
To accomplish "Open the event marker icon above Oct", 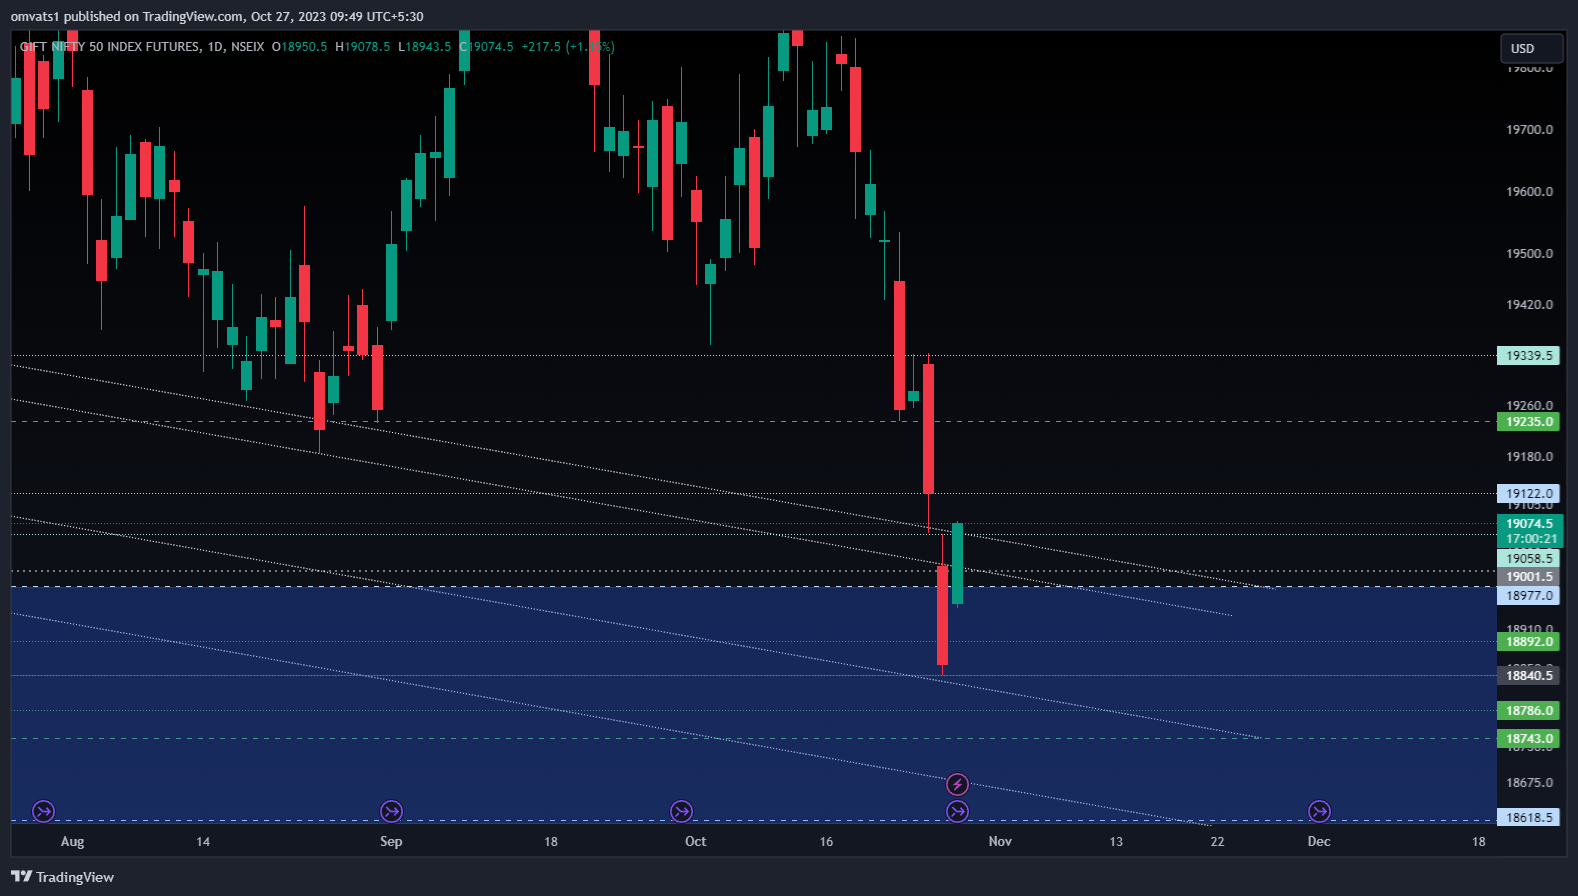I will tap(681, 811).
